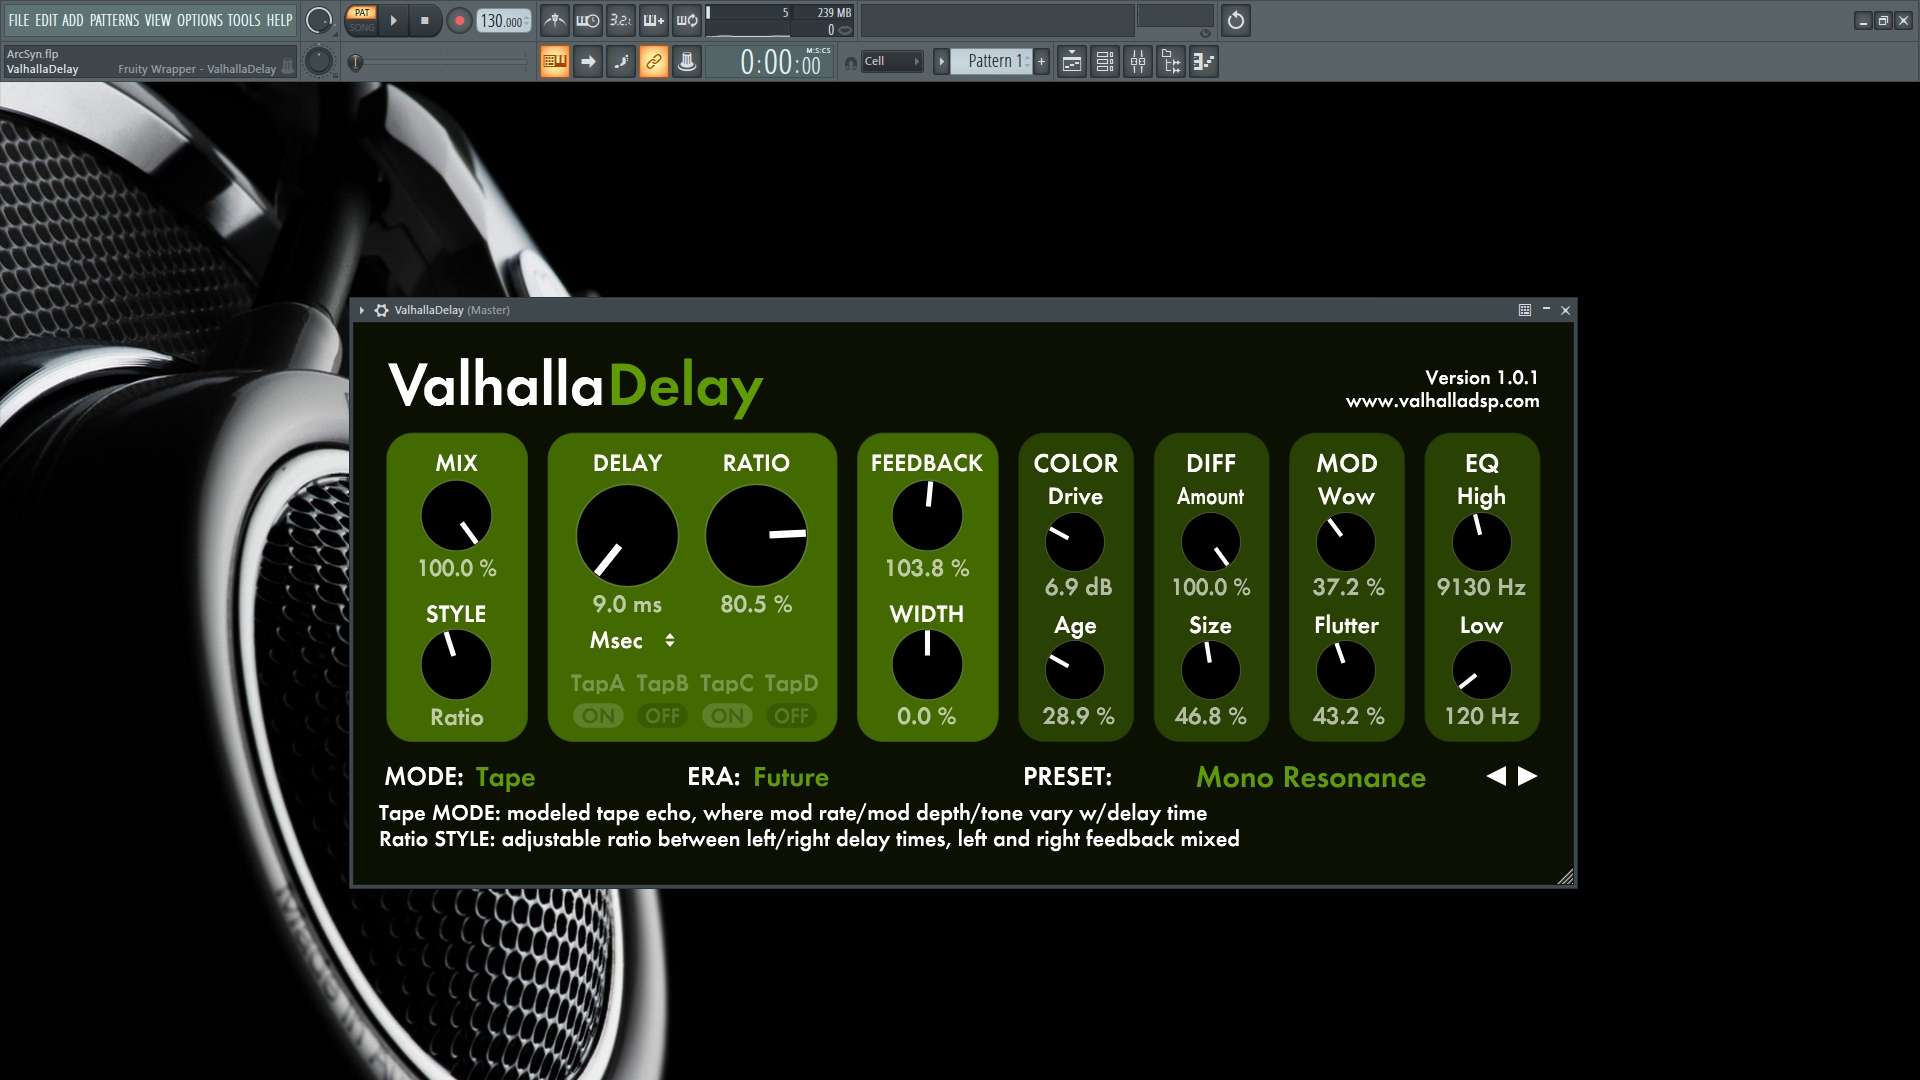
Task: Click the metronome icon
Action: pyautogui.click(x=555, y=20)
